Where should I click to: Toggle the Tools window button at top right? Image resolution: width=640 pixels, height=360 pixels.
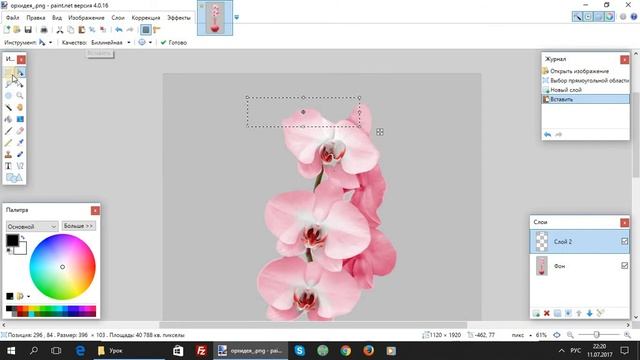point(577,17)
